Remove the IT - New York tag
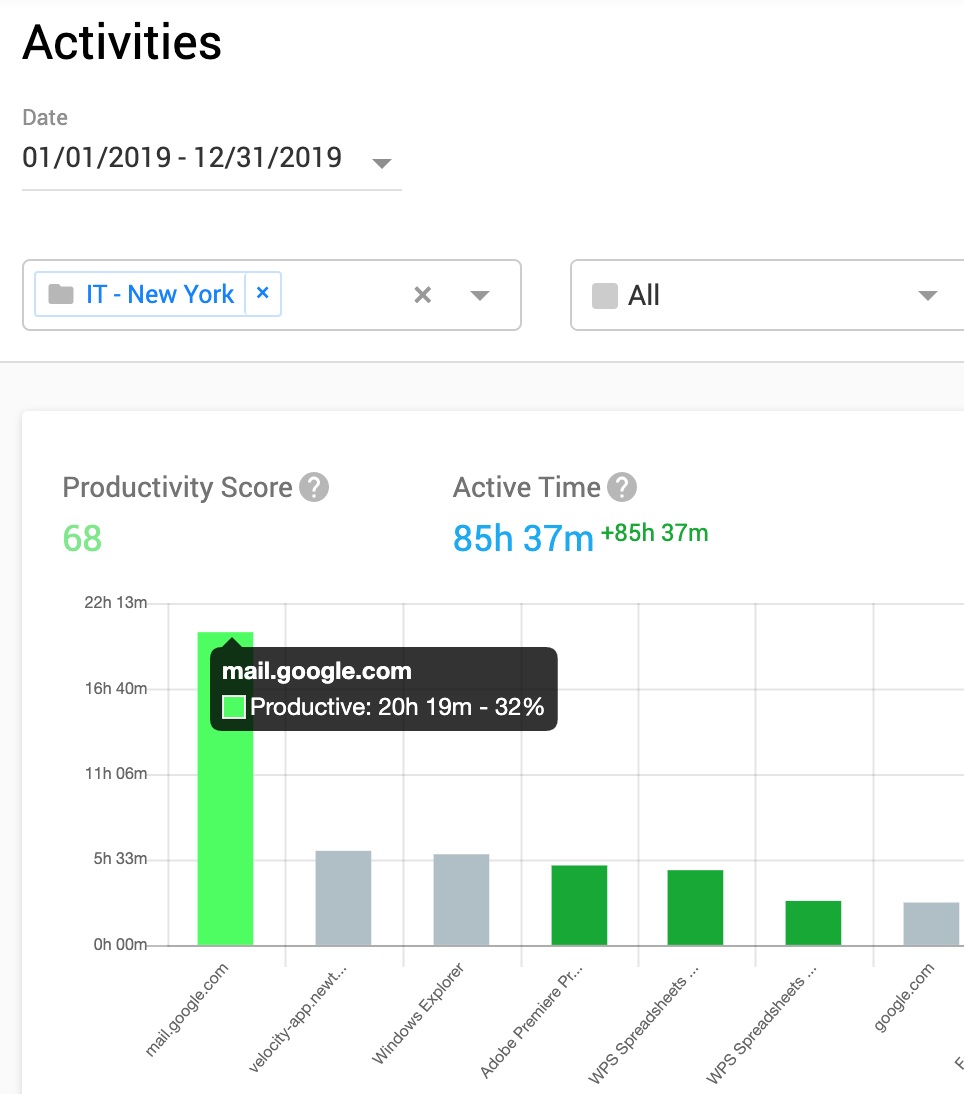Image resolution: width=964 pixels, height=1094 pixels. tap(263, 294)
